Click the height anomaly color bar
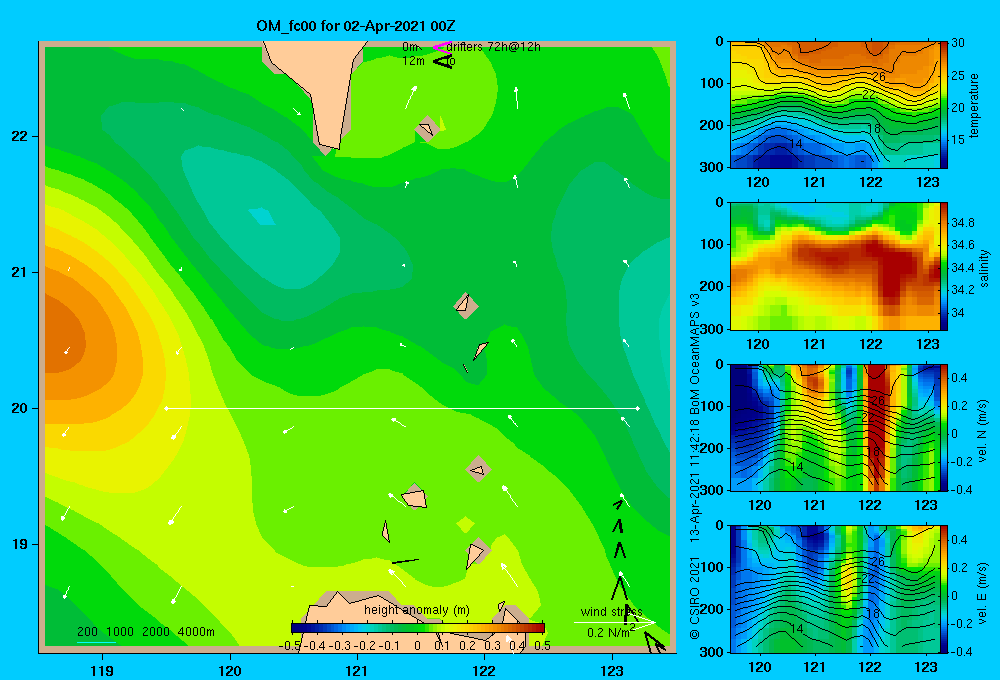The image size is (1000, 680). [418, 628]
